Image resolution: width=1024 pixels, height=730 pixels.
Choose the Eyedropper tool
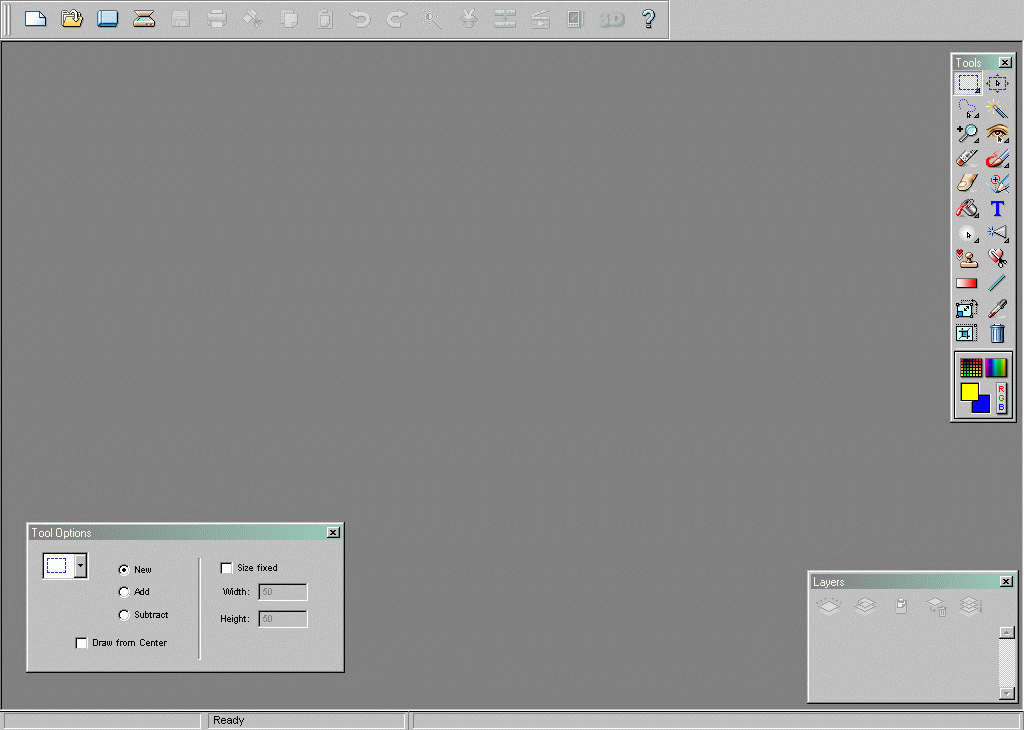tap(997, 308)
